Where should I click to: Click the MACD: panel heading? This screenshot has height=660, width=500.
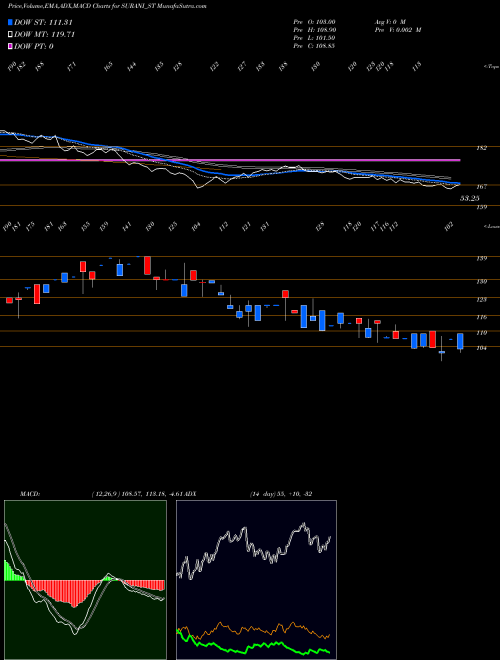coord(30,494)
